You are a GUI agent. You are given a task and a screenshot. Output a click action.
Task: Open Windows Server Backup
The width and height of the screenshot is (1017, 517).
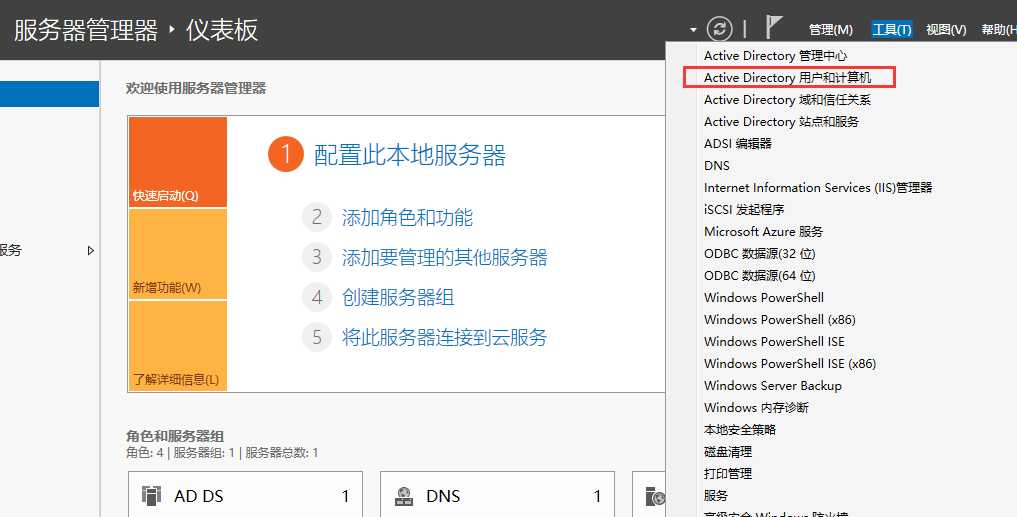tap(772, 386)
